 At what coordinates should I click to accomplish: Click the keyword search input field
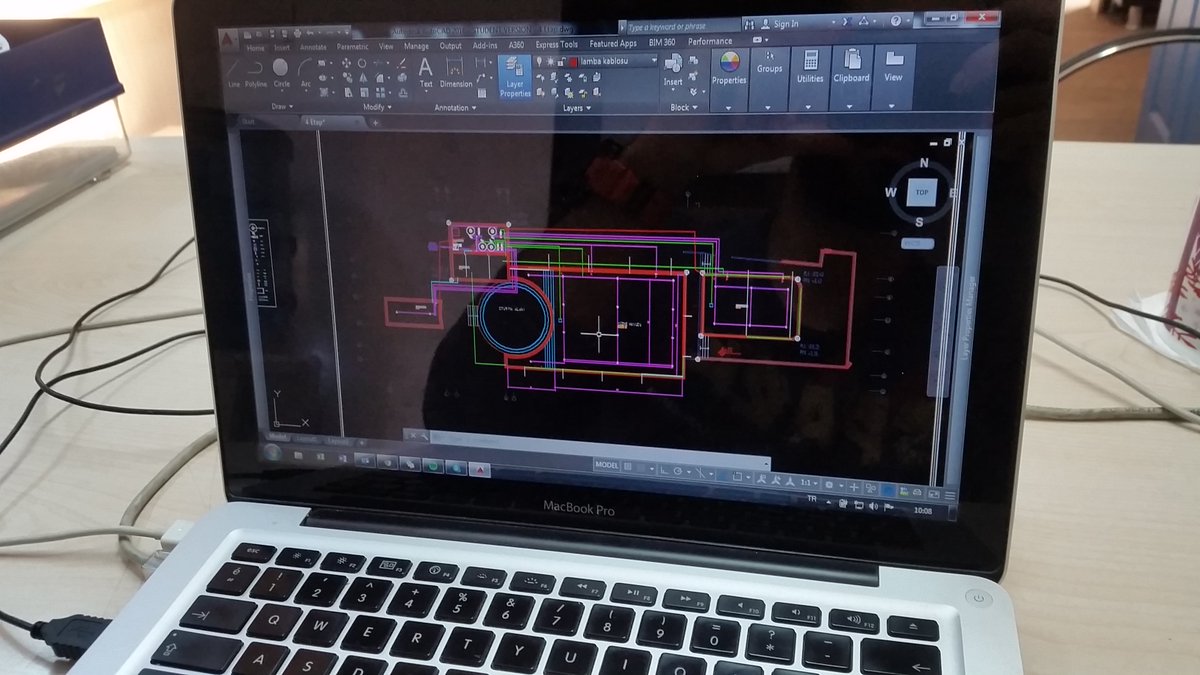[683, 25]
